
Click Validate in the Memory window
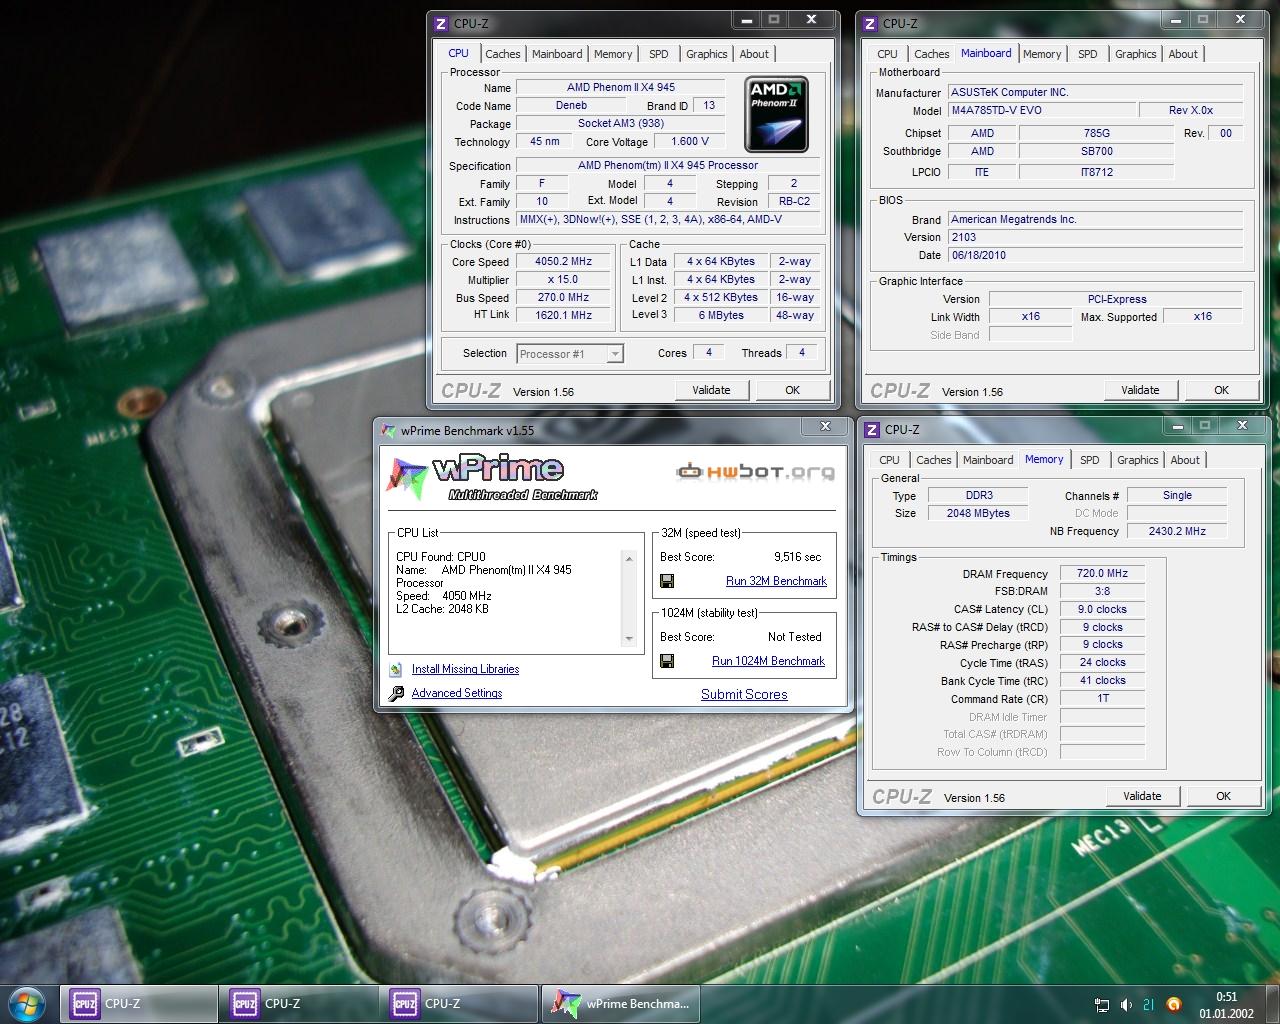(1142, 796)
